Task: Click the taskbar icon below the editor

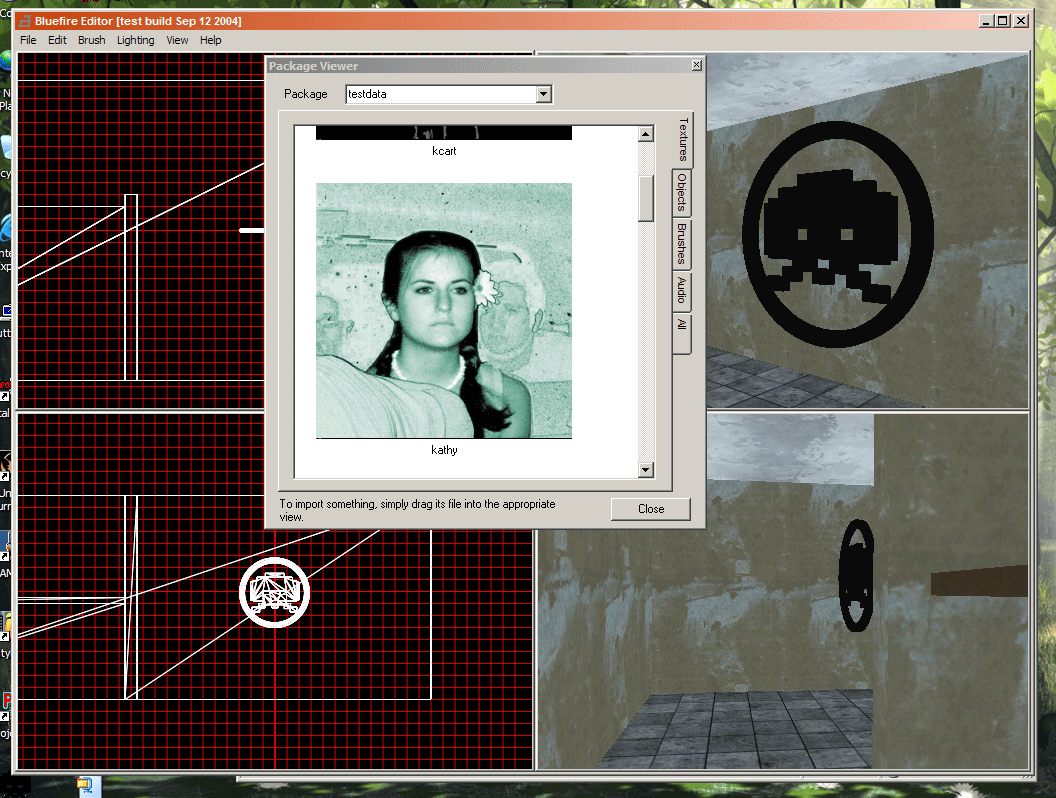Action: click(x=86, y=786)
